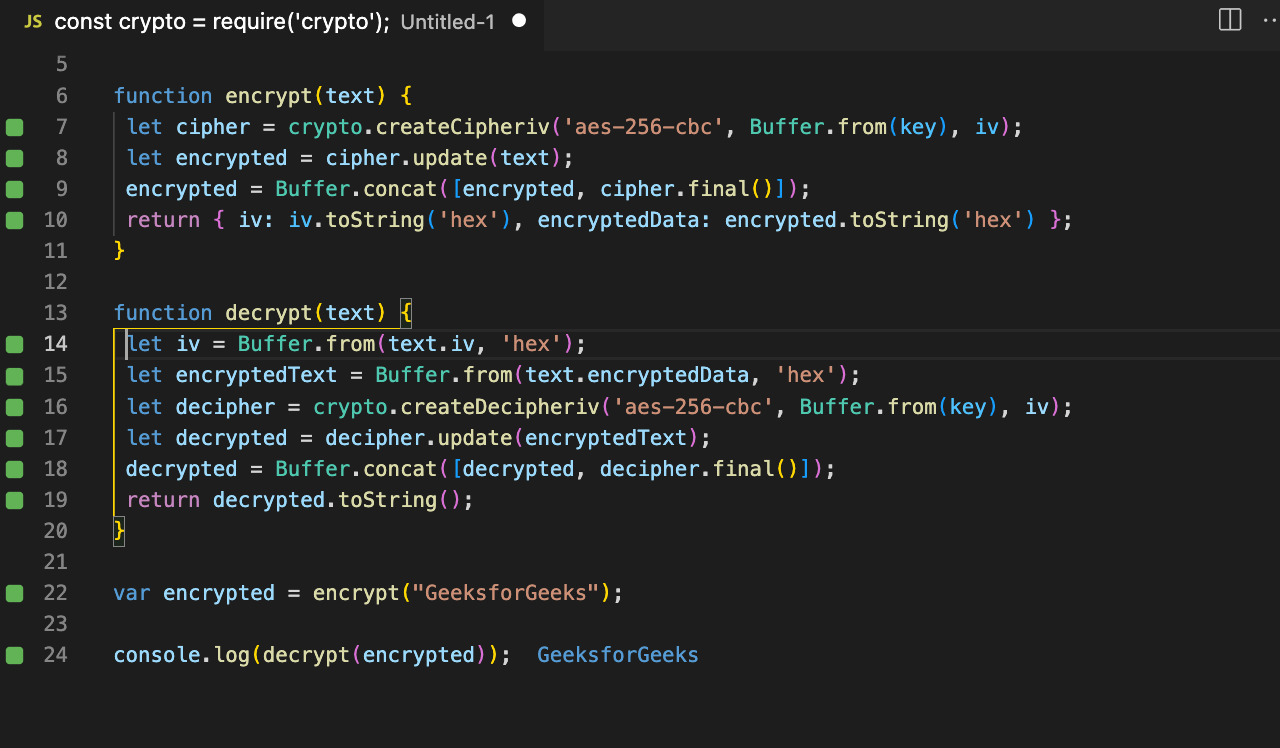Click the inline GeeksforGeeks output result
The width and height of the screenshot is (1280, 748).
(618, 655)
